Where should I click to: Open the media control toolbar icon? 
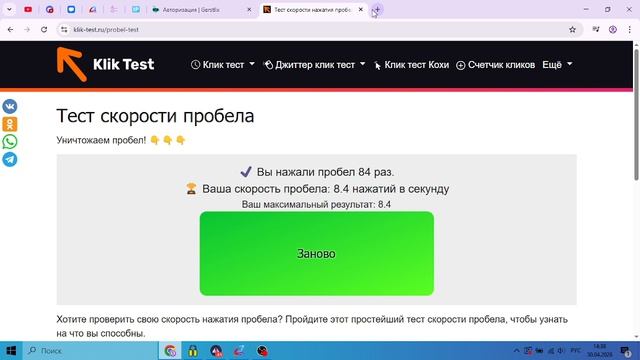click(x=596, y=29)
